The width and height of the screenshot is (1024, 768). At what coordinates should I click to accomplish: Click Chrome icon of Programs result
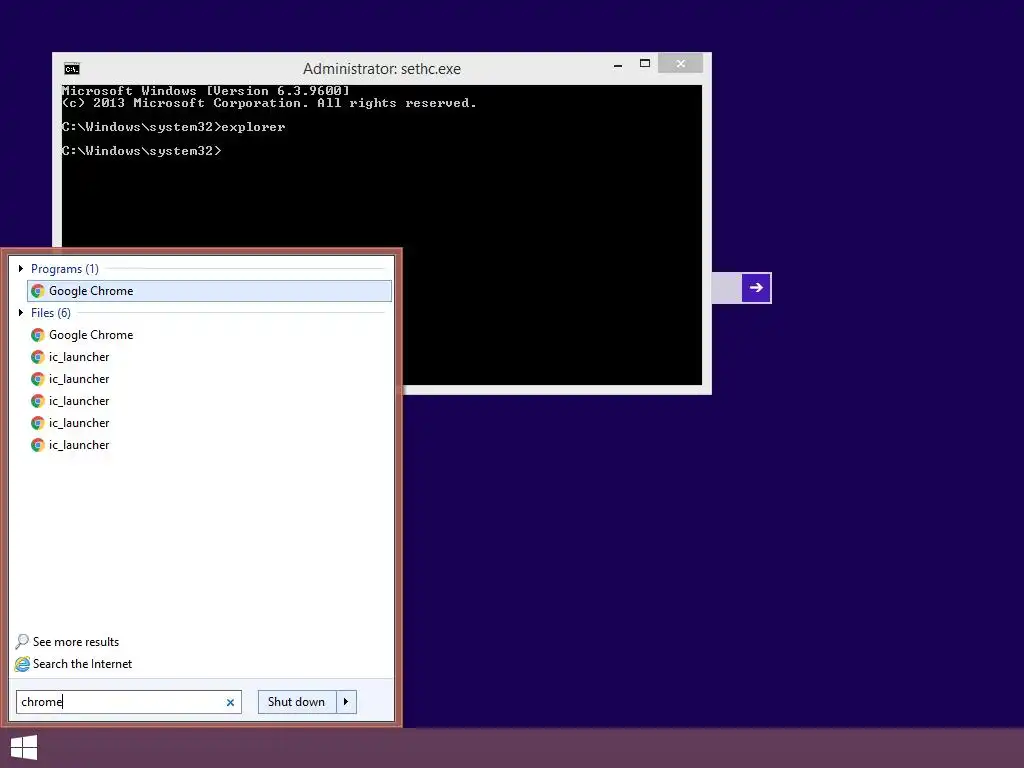(38, 291)
